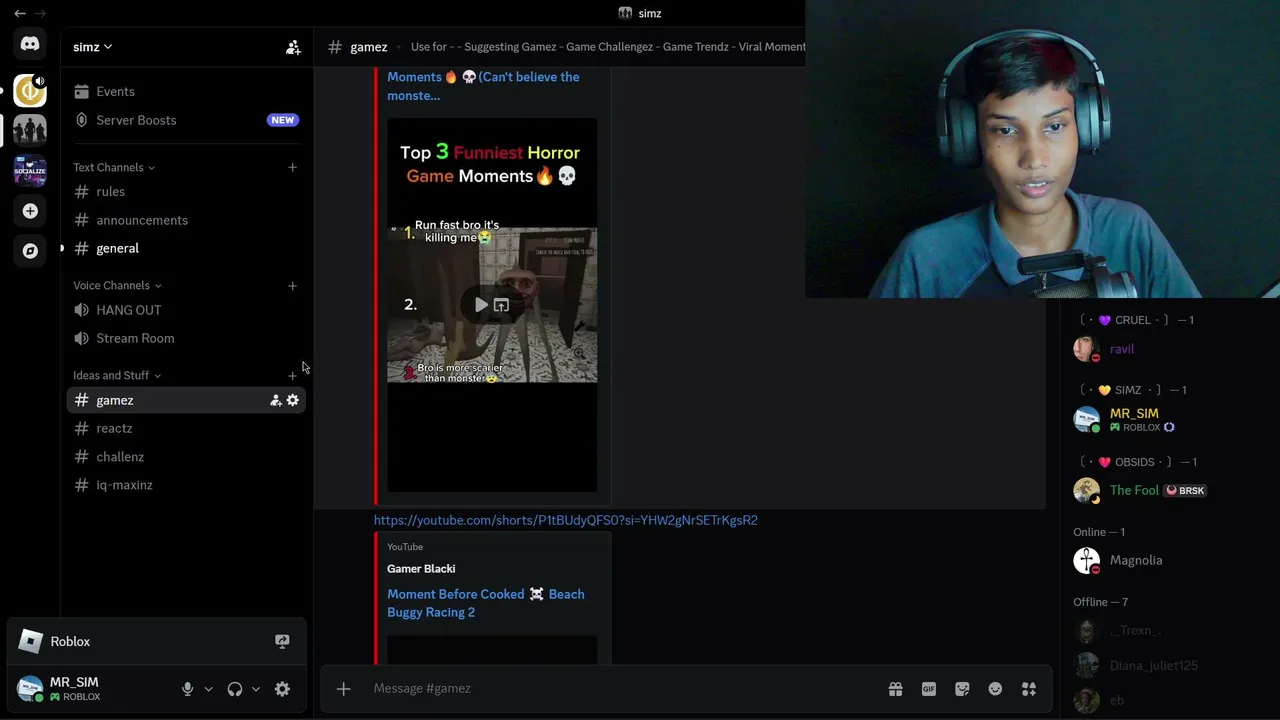
Task: Expand the simz server dropdown menu
Action: 92,47
